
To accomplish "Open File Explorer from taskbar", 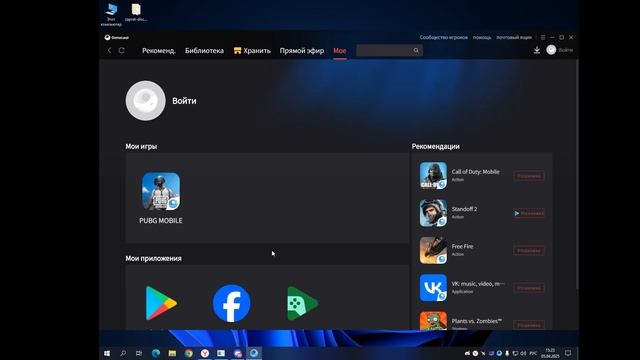I will 172,353.
